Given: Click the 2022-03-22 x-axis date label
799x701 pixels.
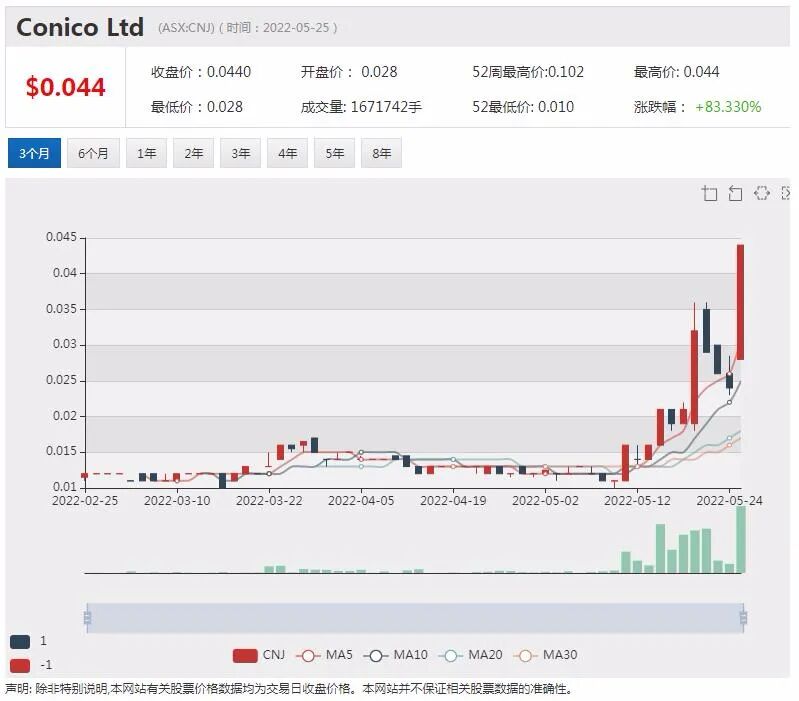Looking at the screenshot, I should (269, 501).
